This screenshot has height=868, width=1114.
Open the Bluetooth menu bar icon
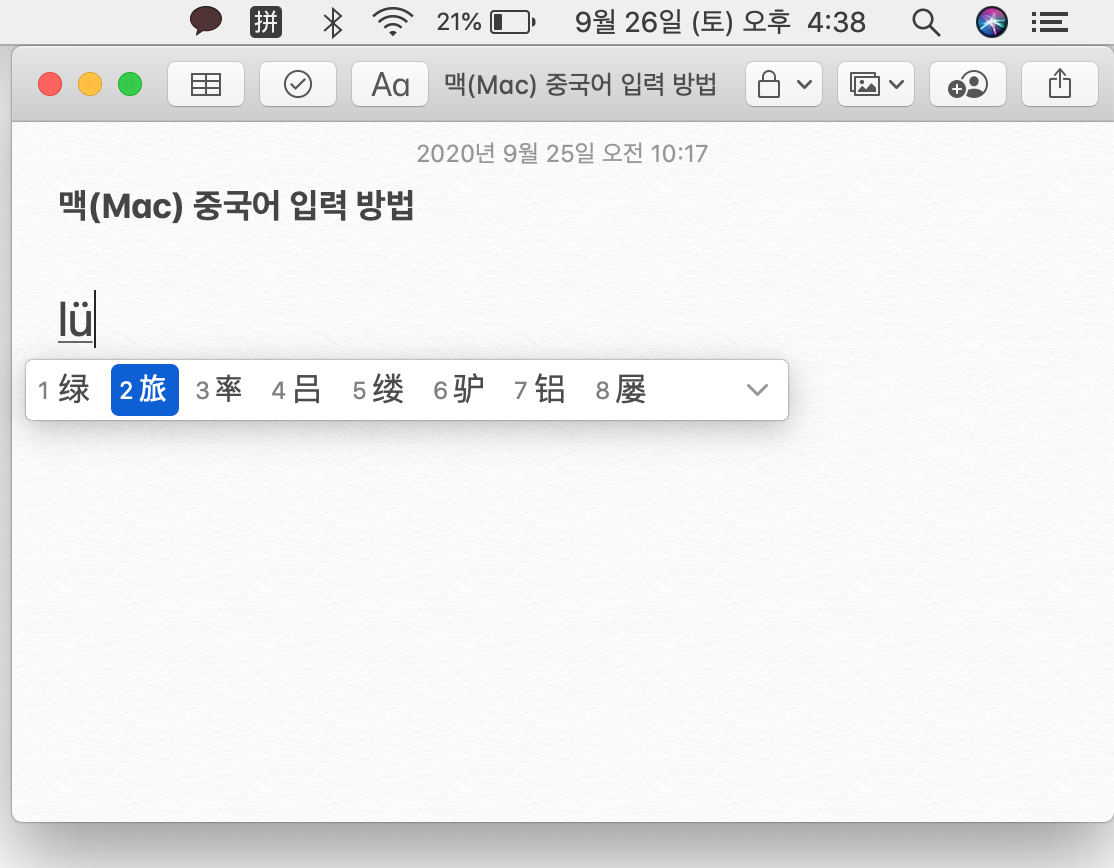coord(332,22)
